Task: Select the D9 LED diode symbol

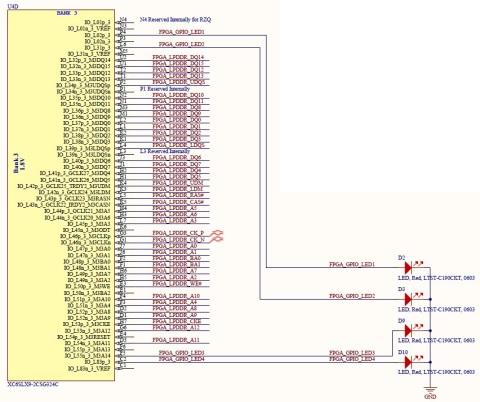Action: tap(409, 331)
